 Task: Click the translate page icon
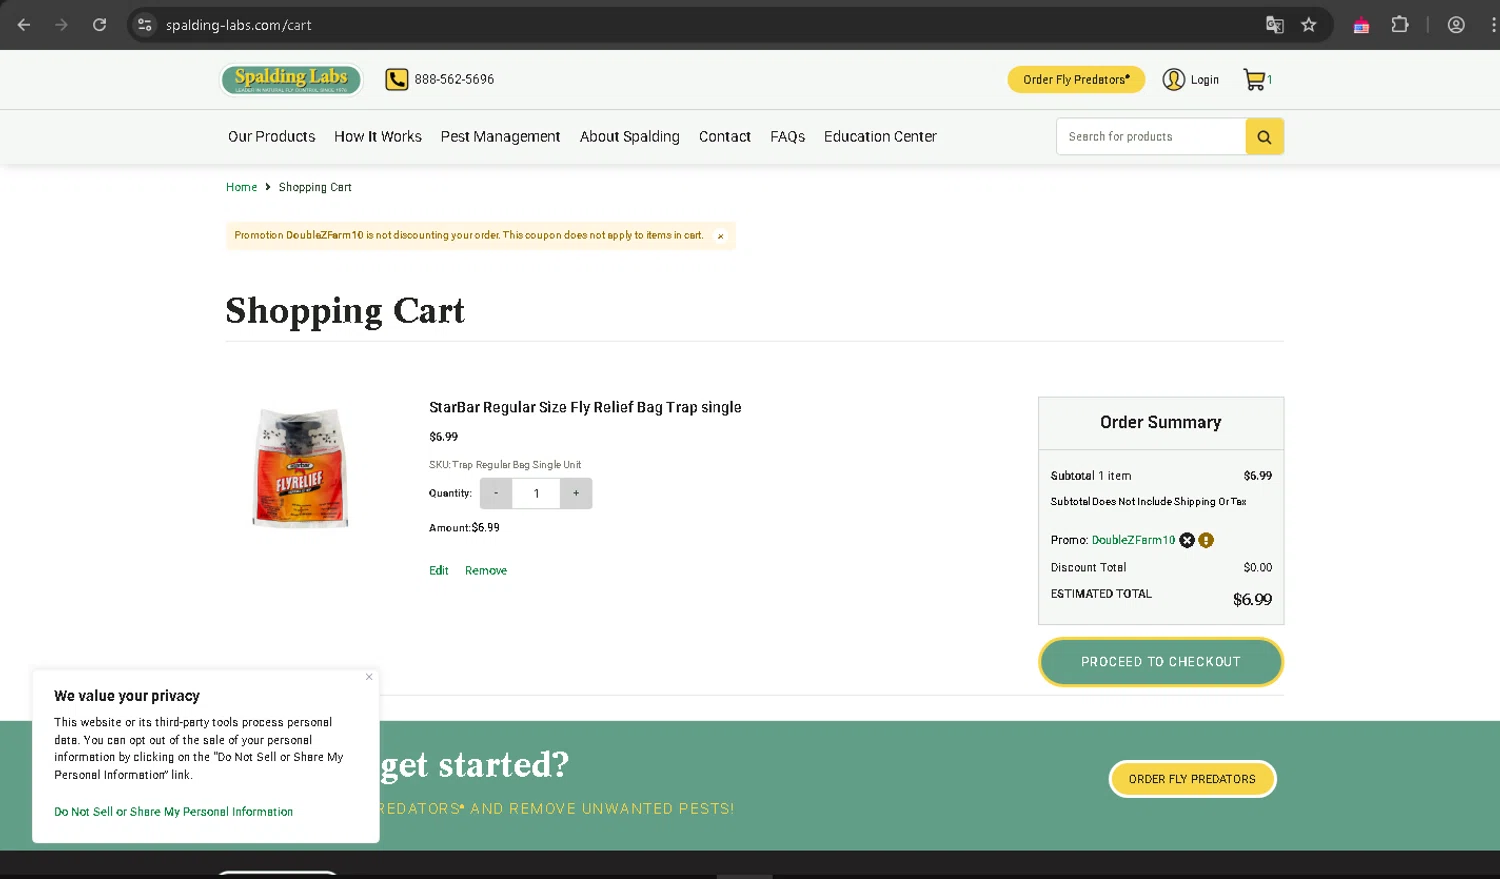tap(1274, 25)
